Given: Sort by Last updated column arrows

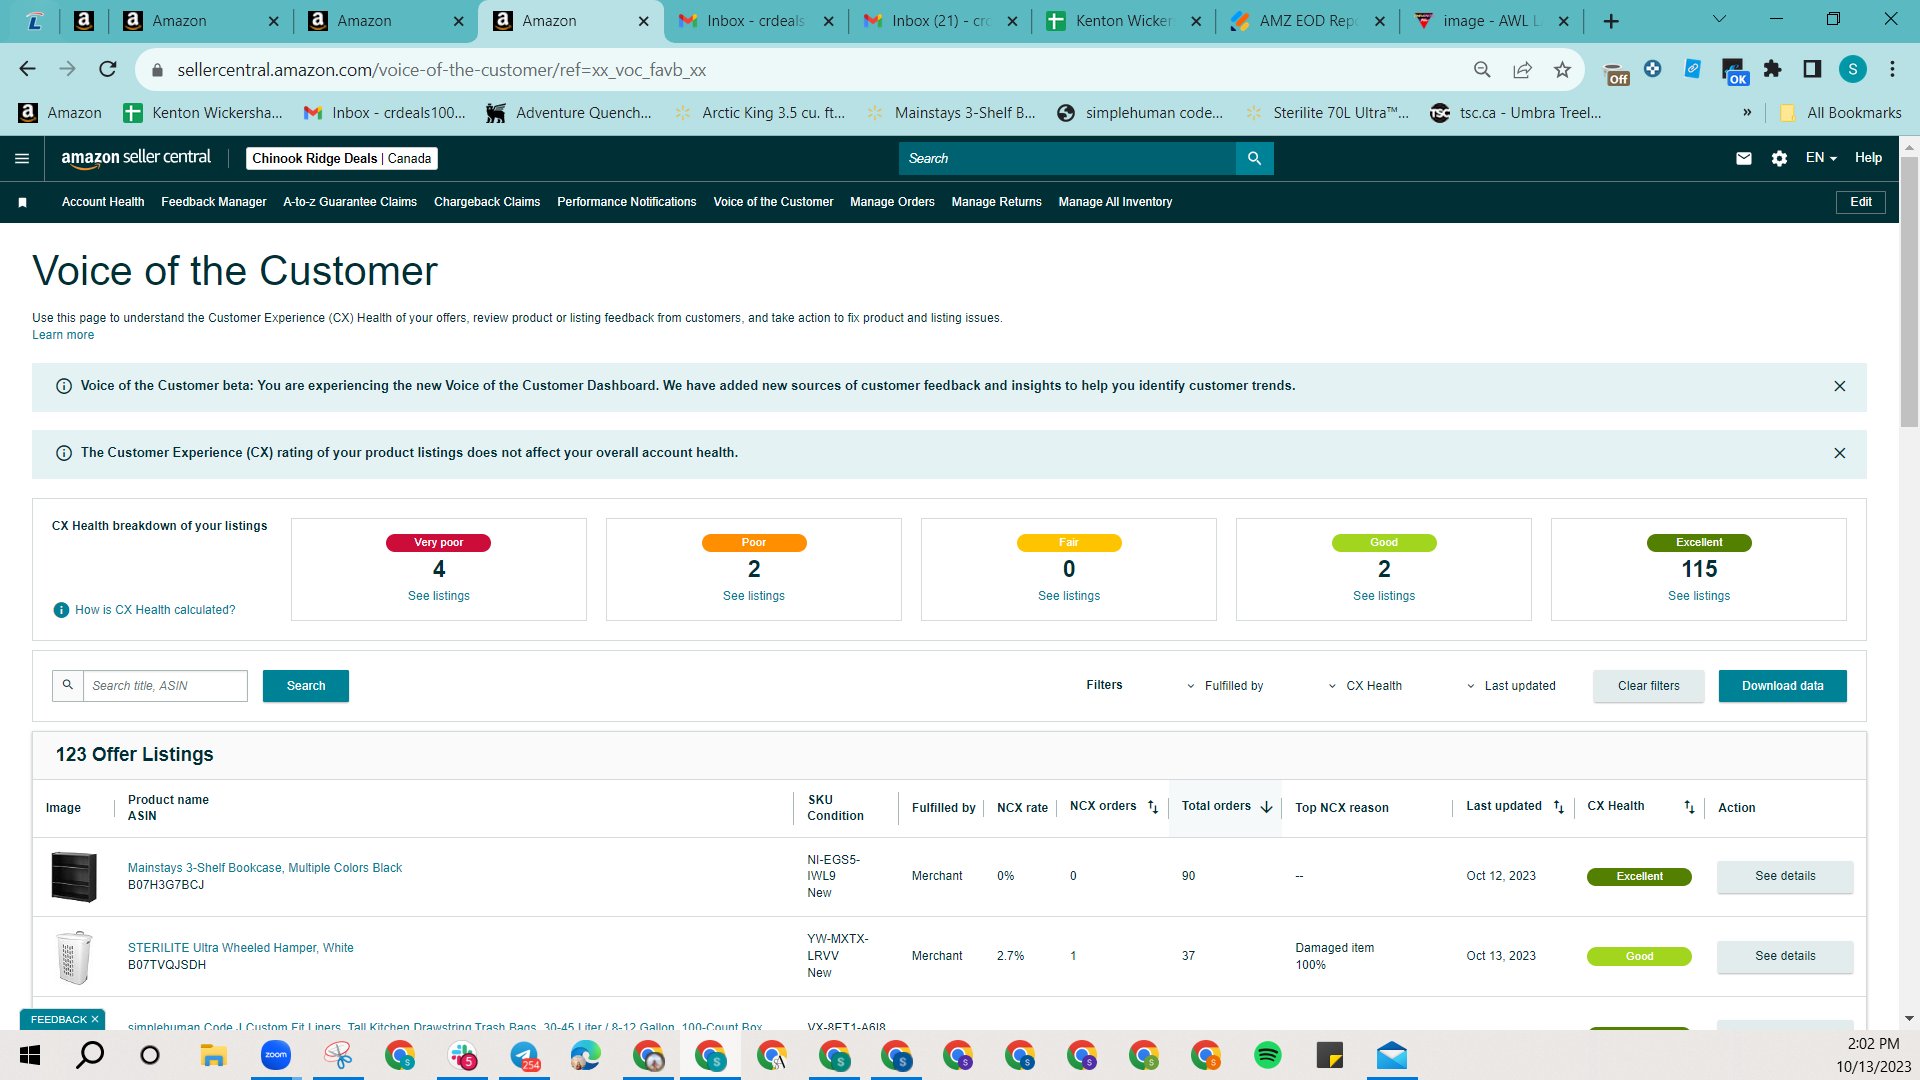Looking at the screenshot, I should 1559,807.
